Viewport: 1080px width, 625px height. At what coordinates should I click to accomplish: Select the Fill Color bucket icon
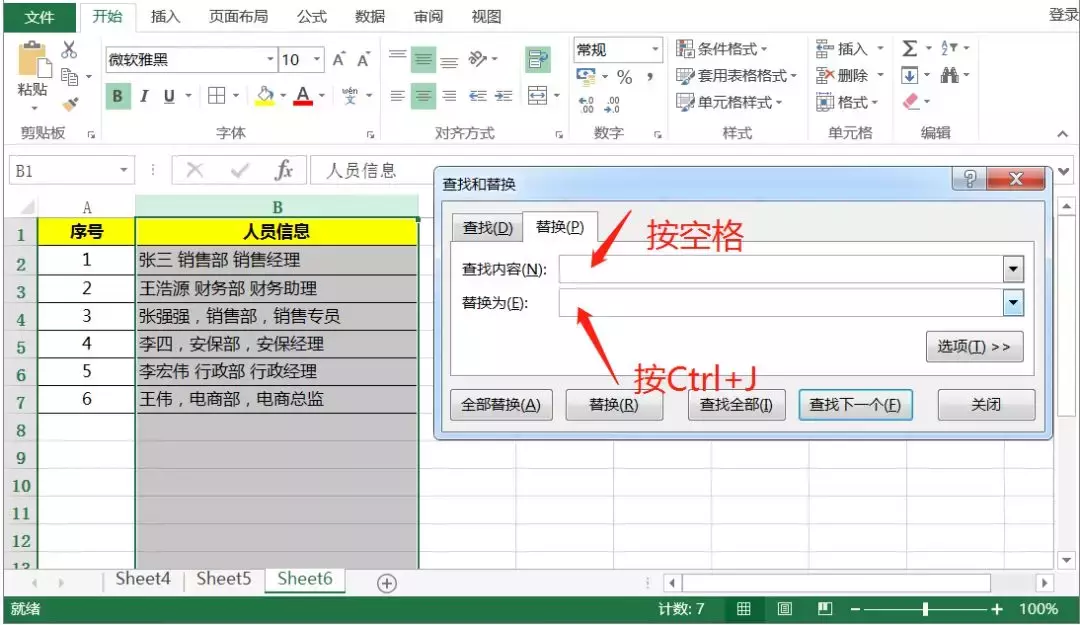tap(266, 96)
